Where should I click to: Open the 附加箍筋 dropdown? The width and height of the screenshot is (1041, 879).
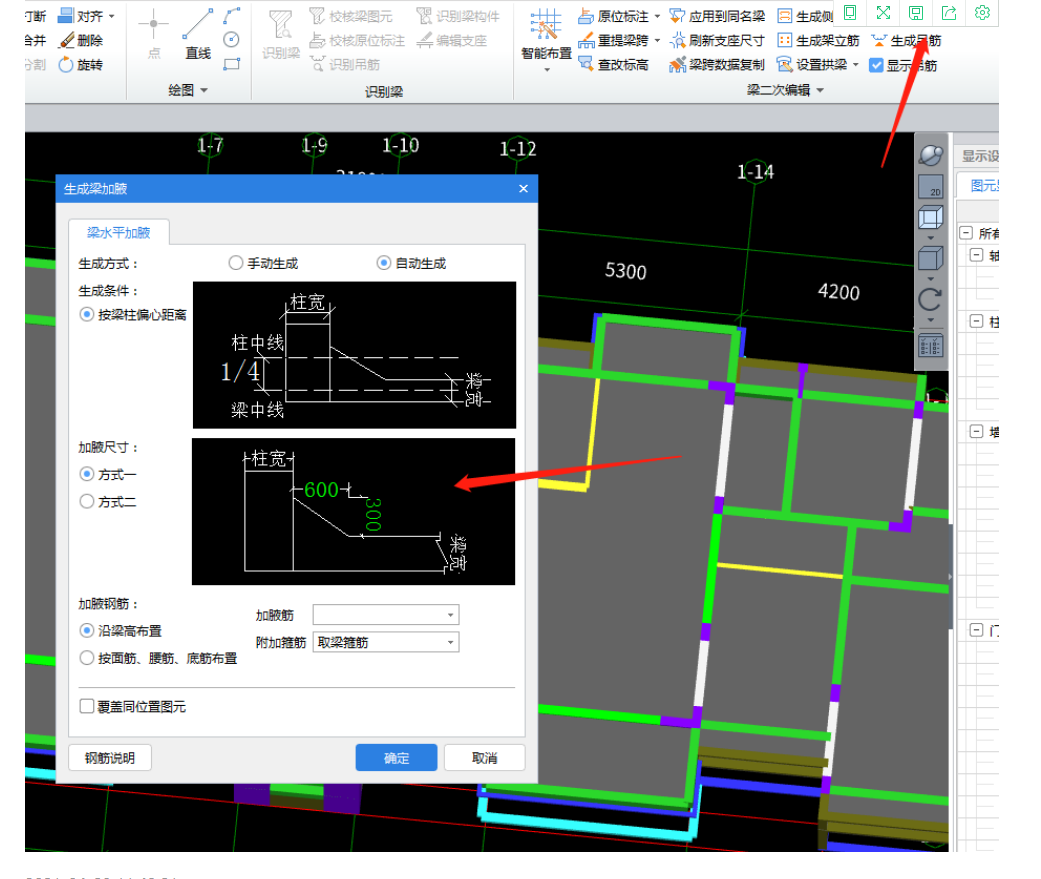click(x=386, y=642)
